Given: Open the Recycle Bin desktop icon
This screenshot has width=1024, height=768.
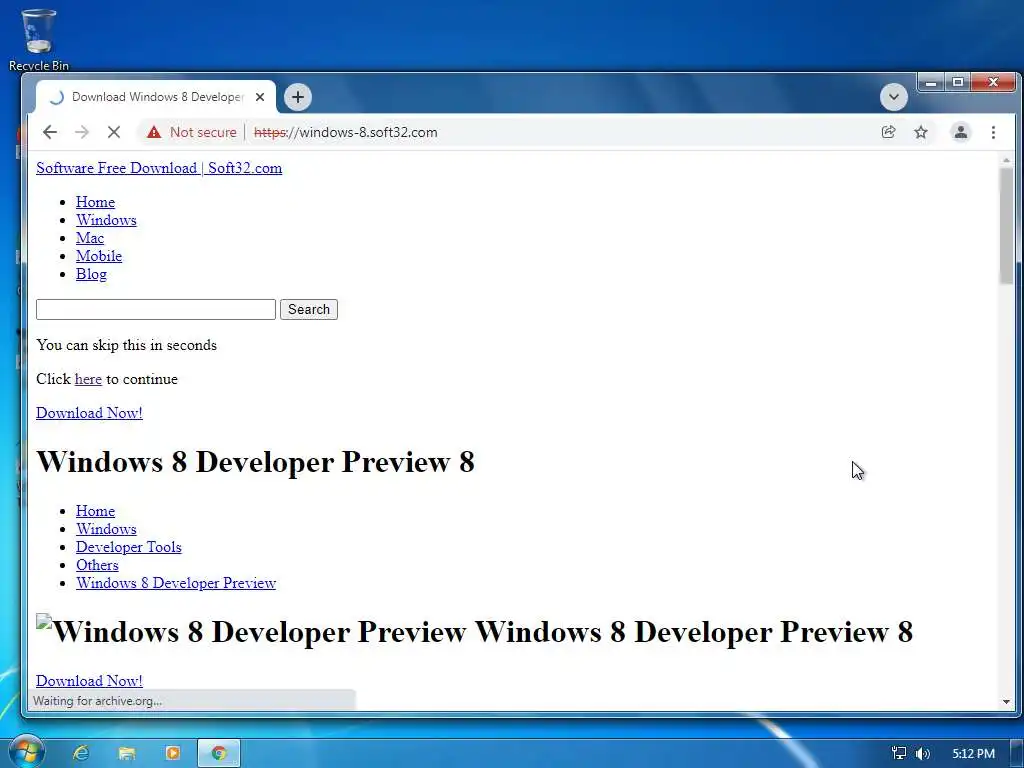Looking at the screenshot, I should (x=39, y=39).
